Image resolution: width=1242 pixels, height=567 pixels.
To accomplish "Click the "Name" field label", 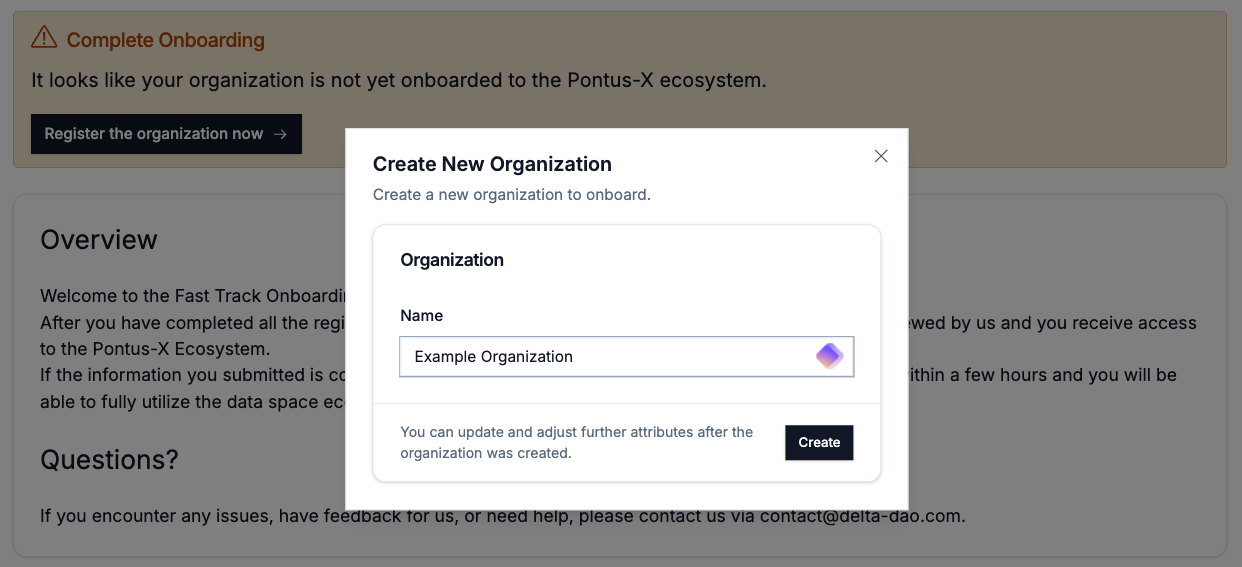I will click(x=421, y=315).
